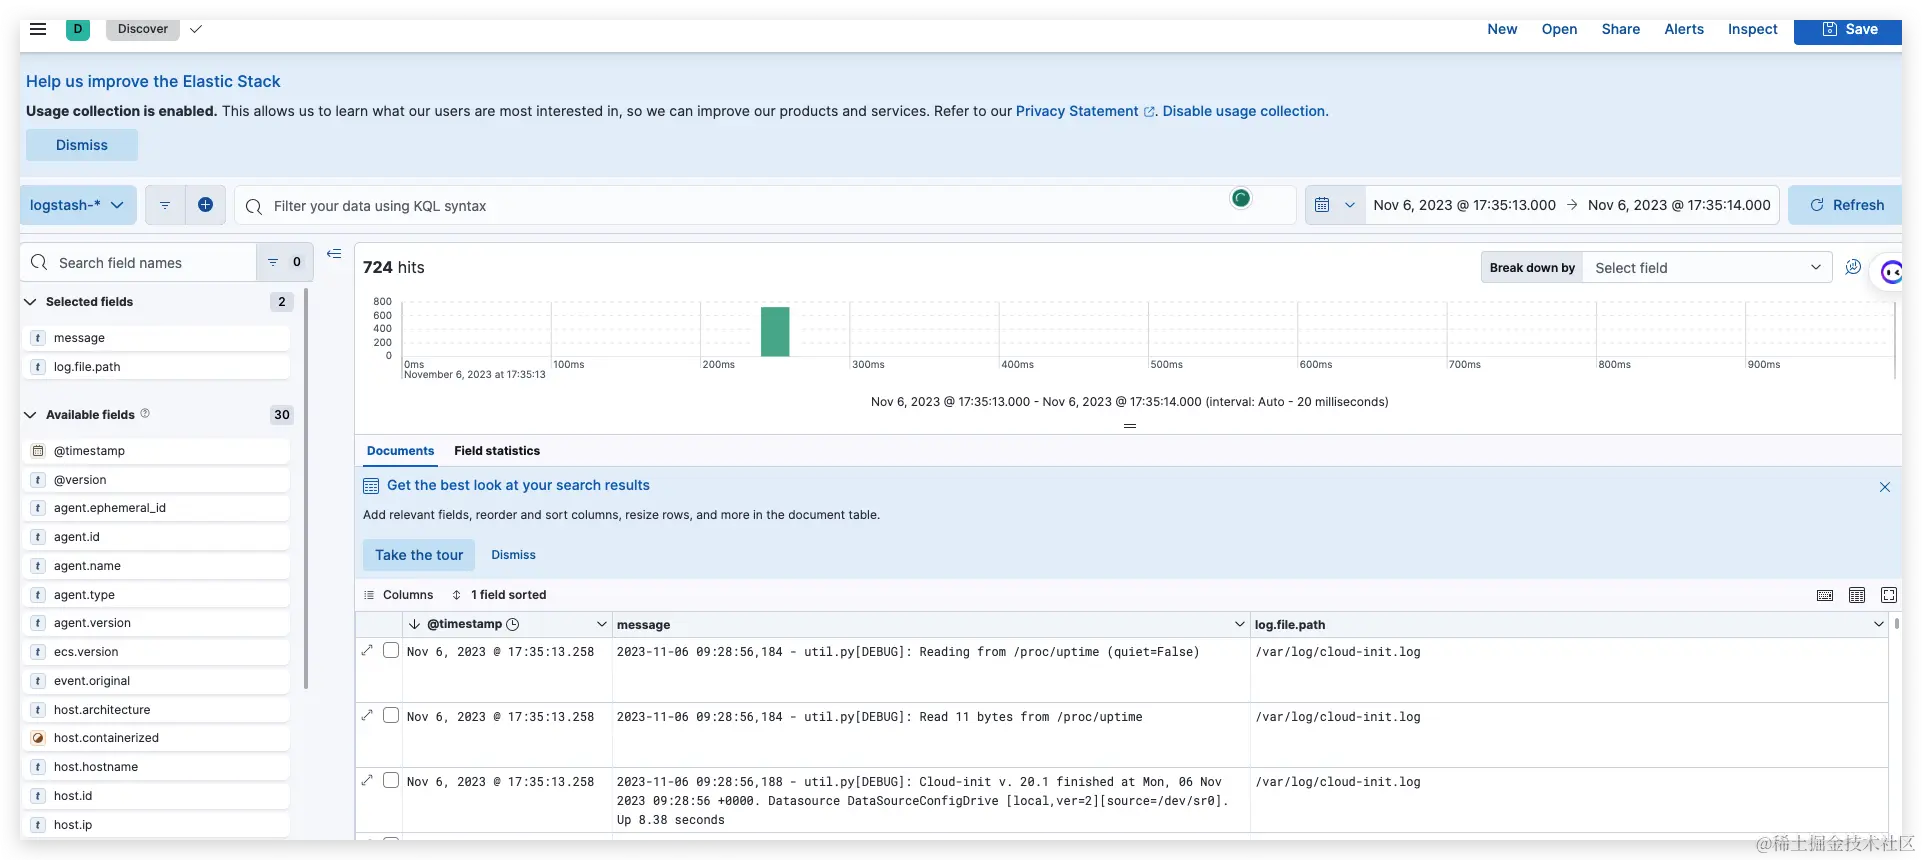Open the assistant chat bubble icon

click(1890, 271)
